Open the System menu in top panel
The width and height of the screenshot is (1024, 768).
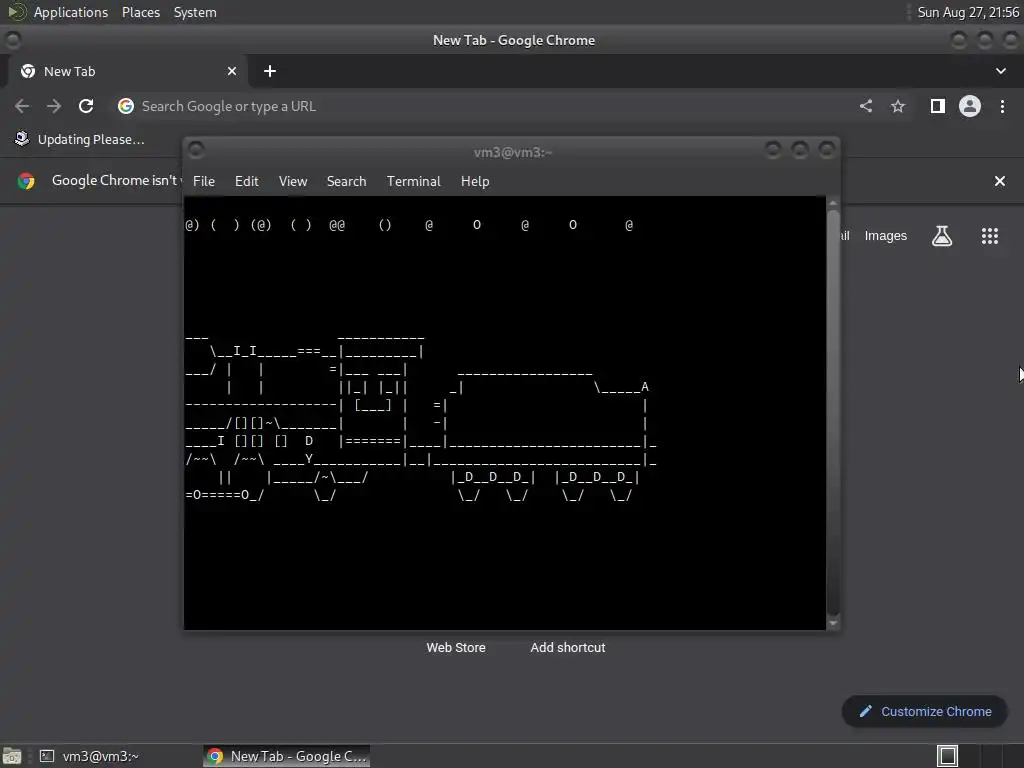click(x=195, y=12)
